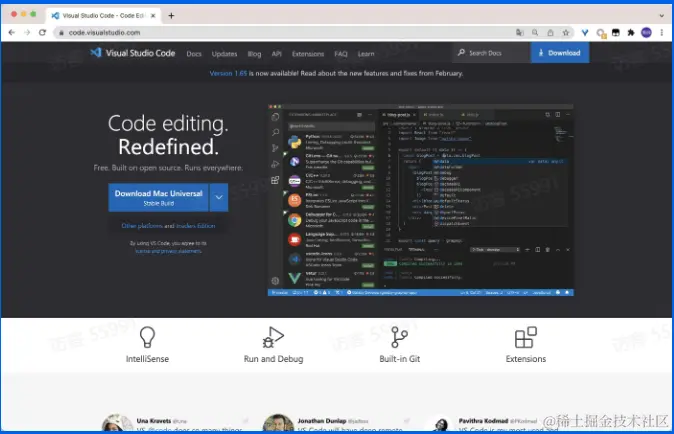The image size is (674, 434).
Task: Open the Learn menu item
Action: [366, 54]
